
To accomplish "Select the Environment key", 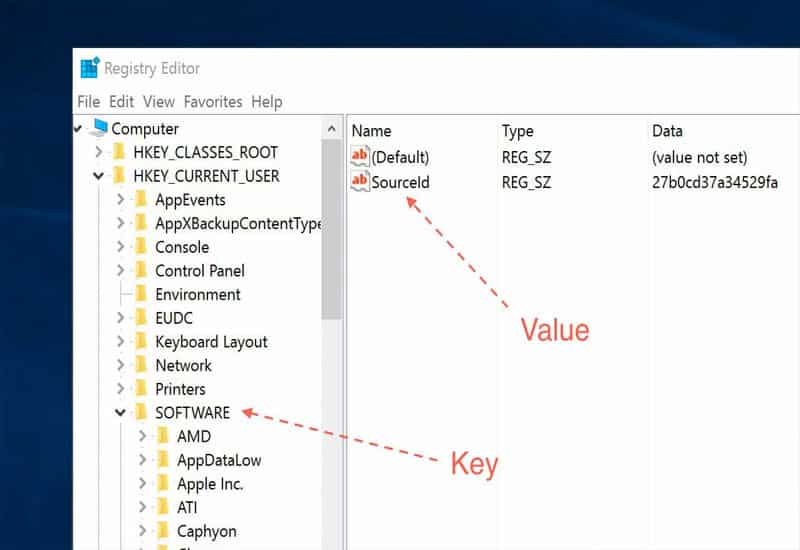I will click(x=197, y=295).
